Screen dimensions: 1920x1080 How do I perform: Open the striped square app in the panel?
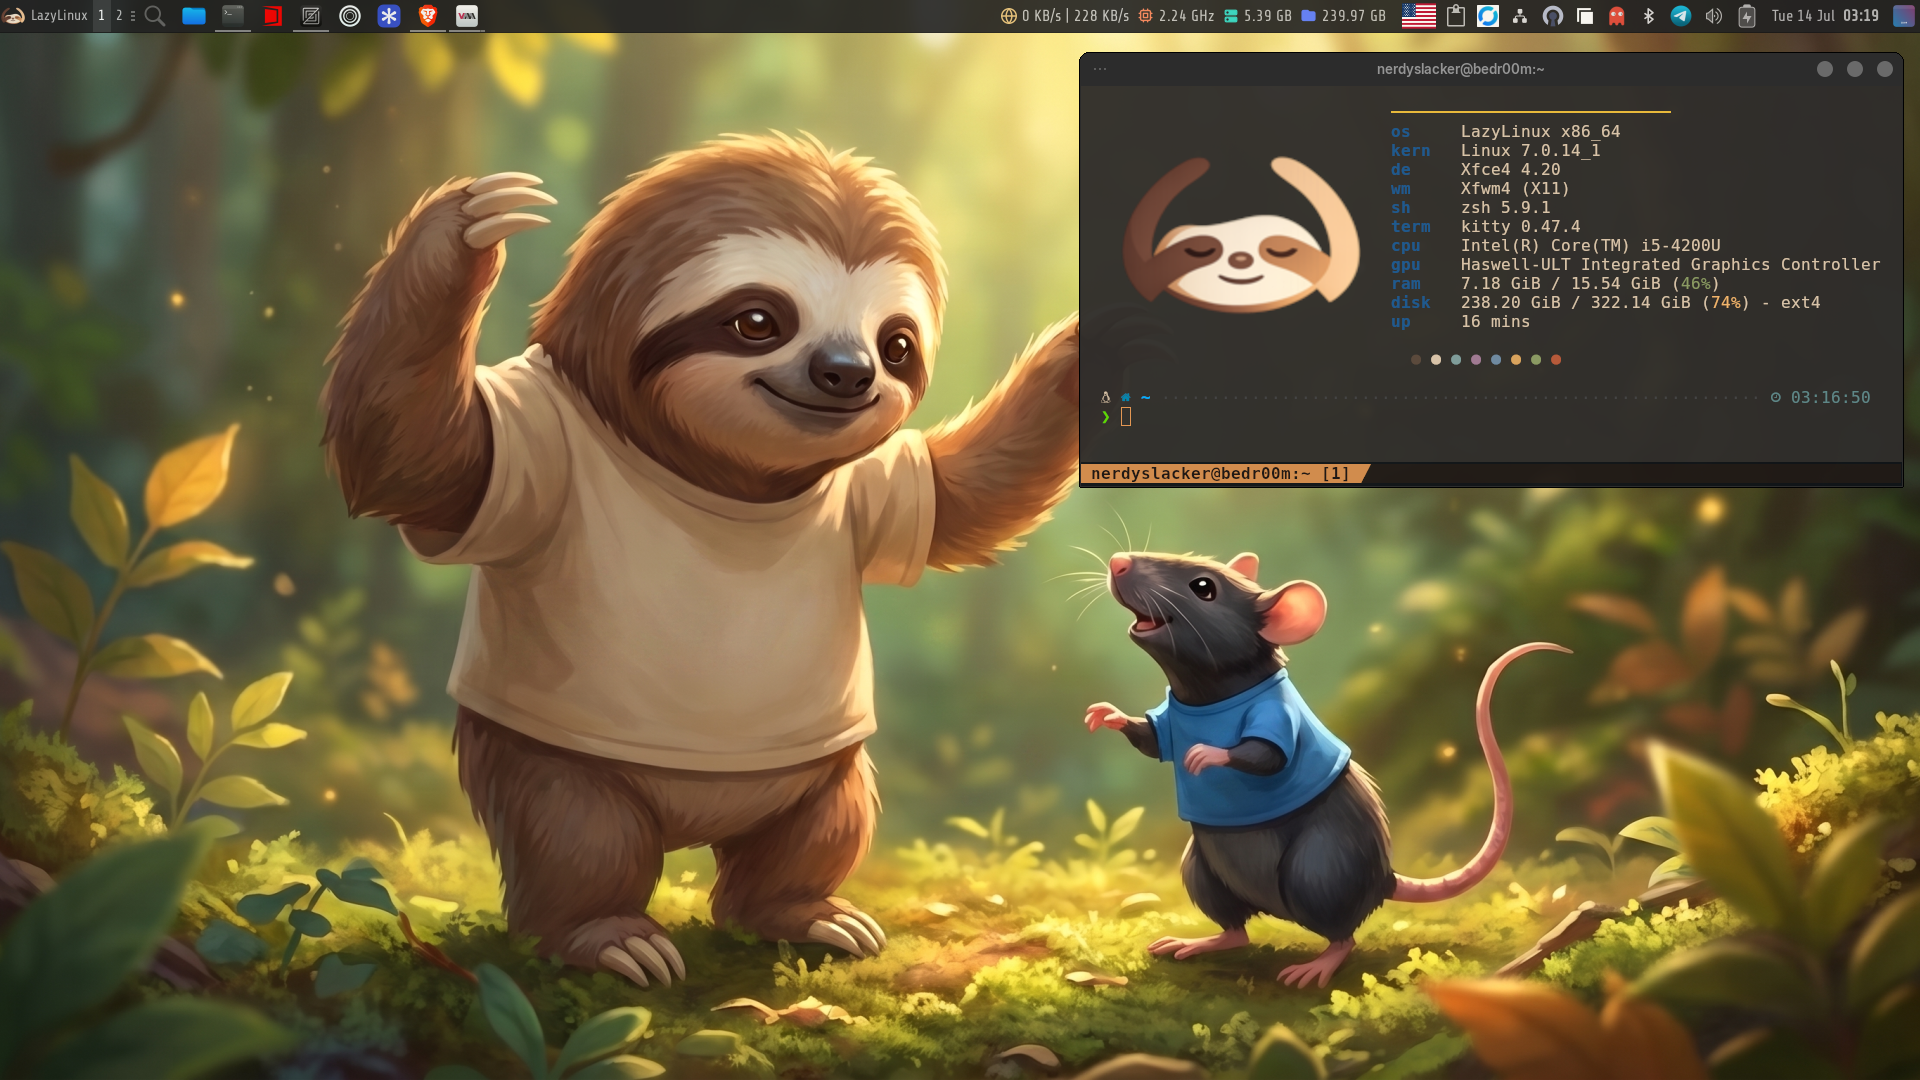tap(311, 15)
